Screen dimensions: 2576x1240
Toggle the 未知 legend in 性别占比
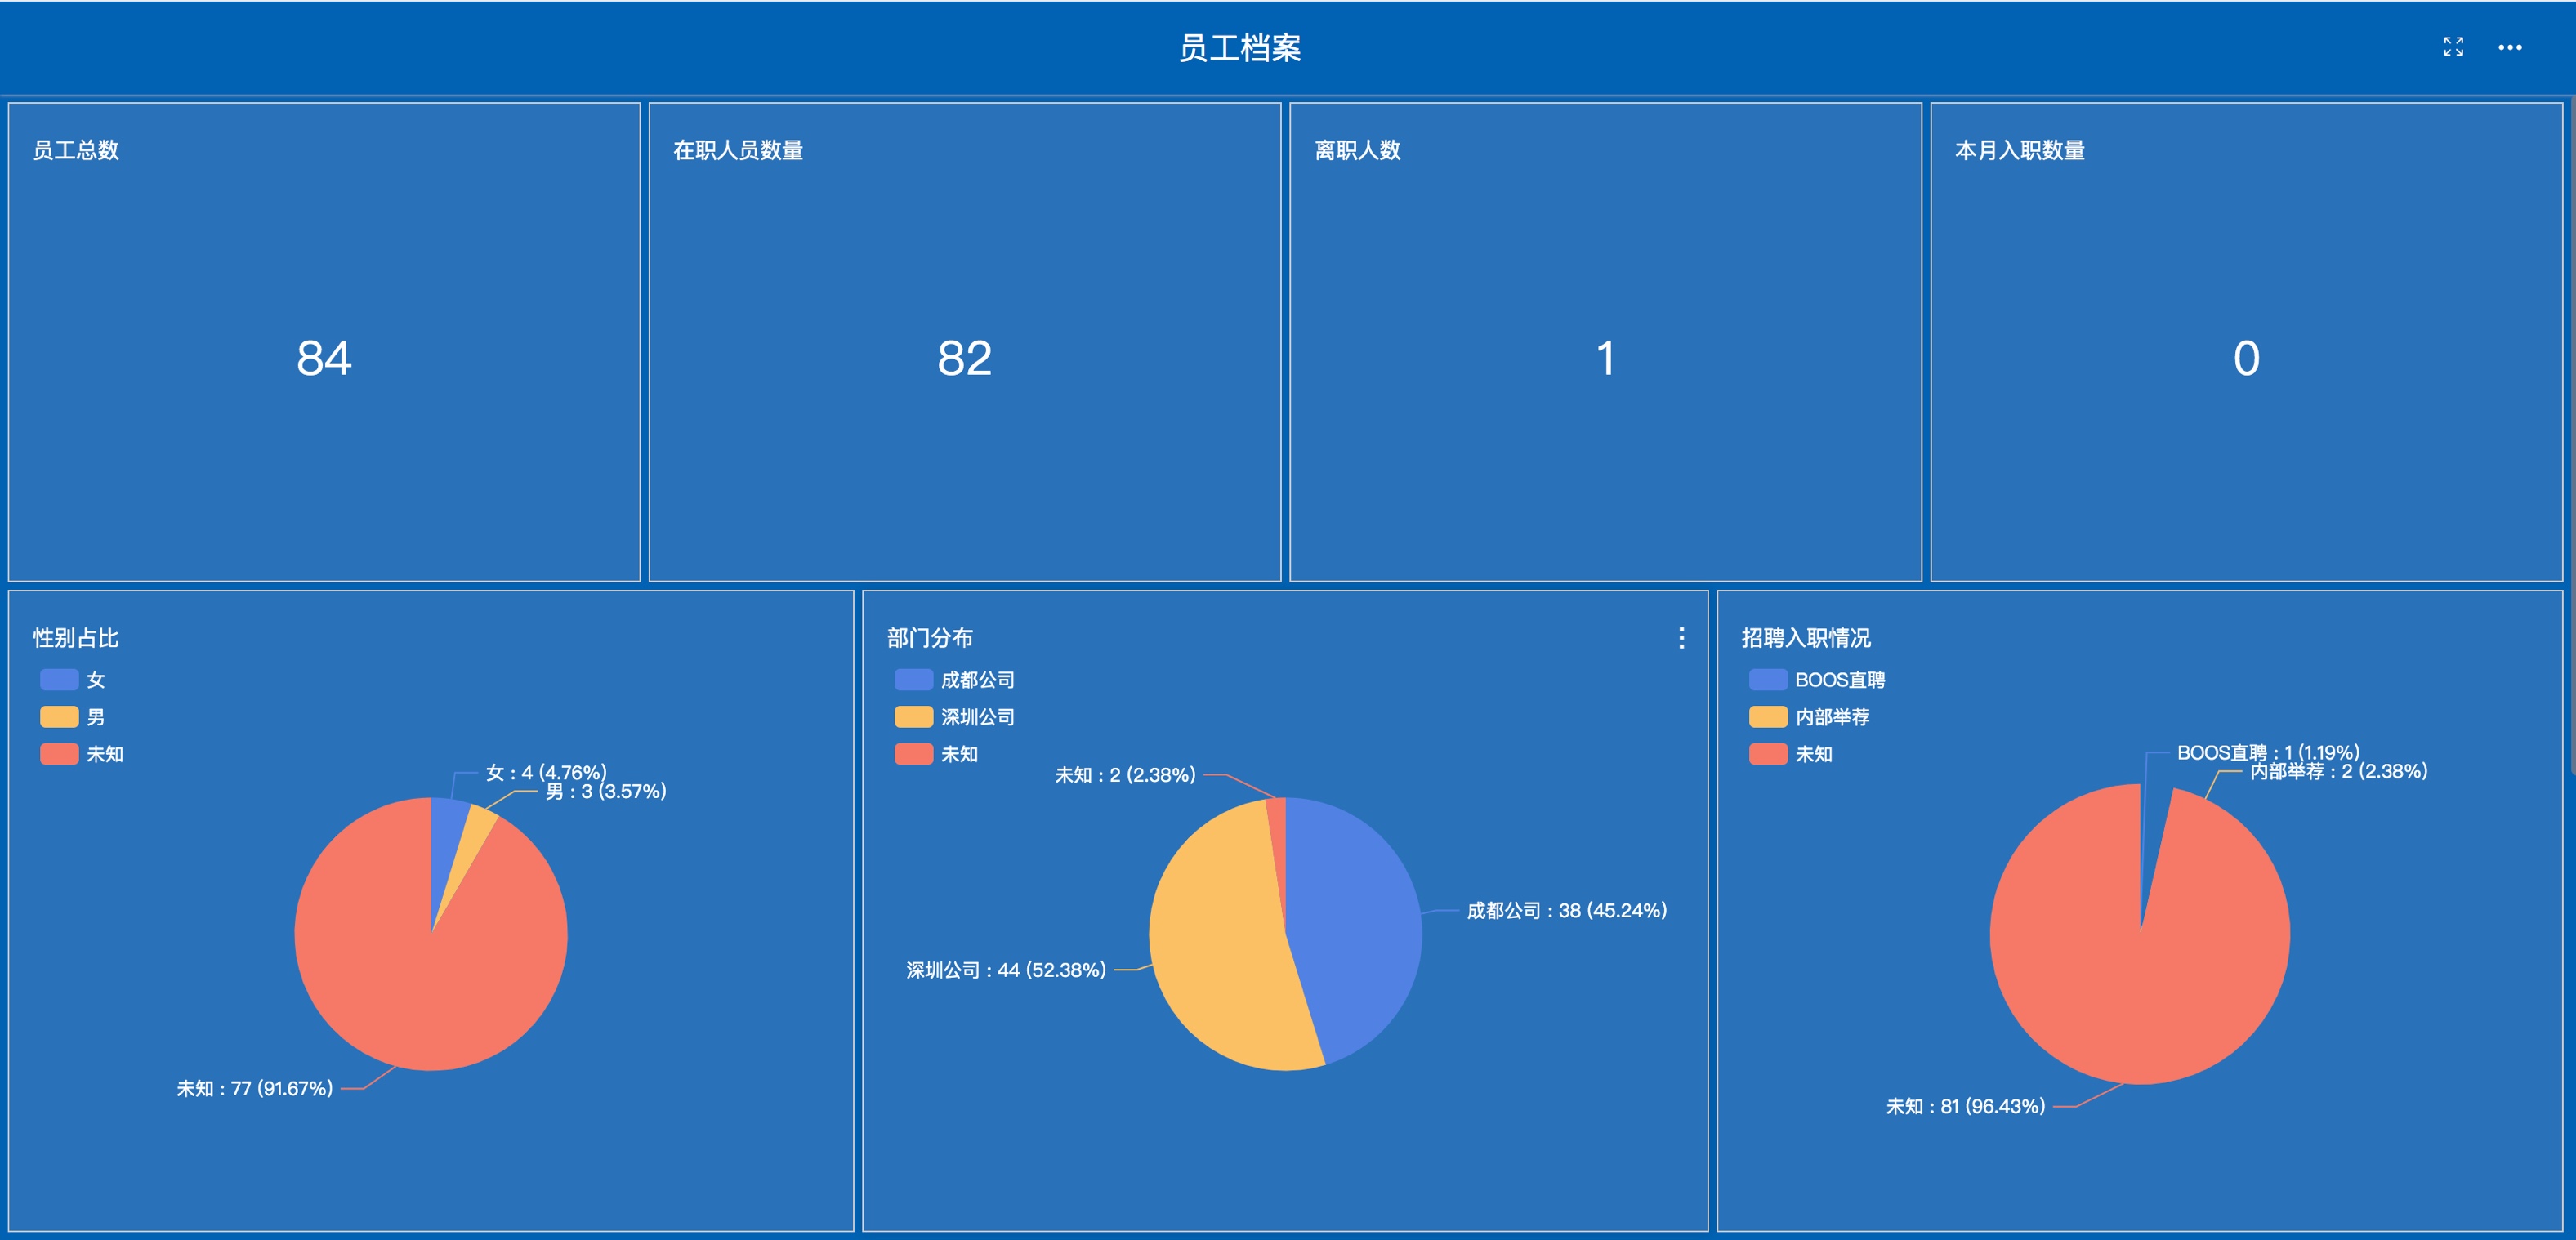coord(81,754)
